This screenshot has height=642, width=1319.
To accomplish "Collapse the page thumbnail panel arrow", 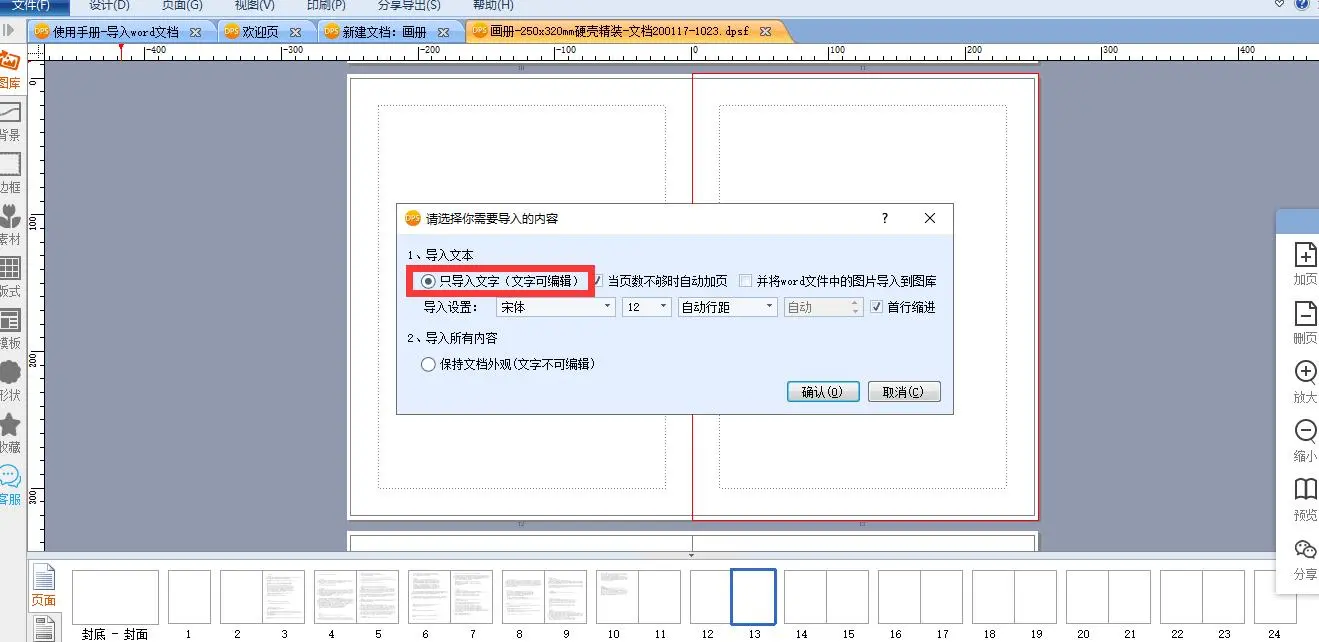I will pyautogui.click(x=691, y=554).
